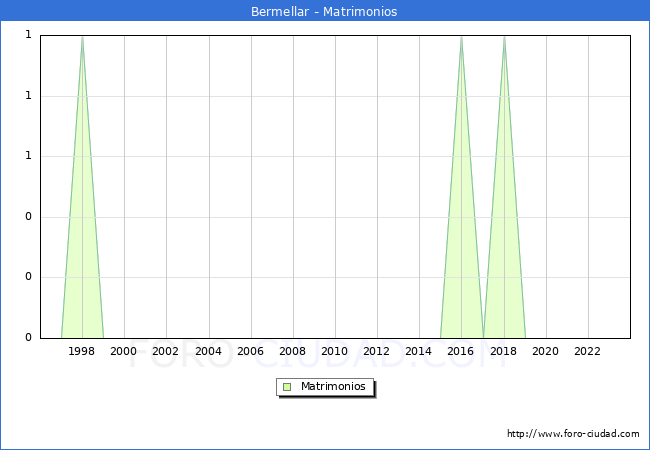Click the 1998 x-axis year label
The width and height of the screenshot is (650, 450).
pos(82,351)
